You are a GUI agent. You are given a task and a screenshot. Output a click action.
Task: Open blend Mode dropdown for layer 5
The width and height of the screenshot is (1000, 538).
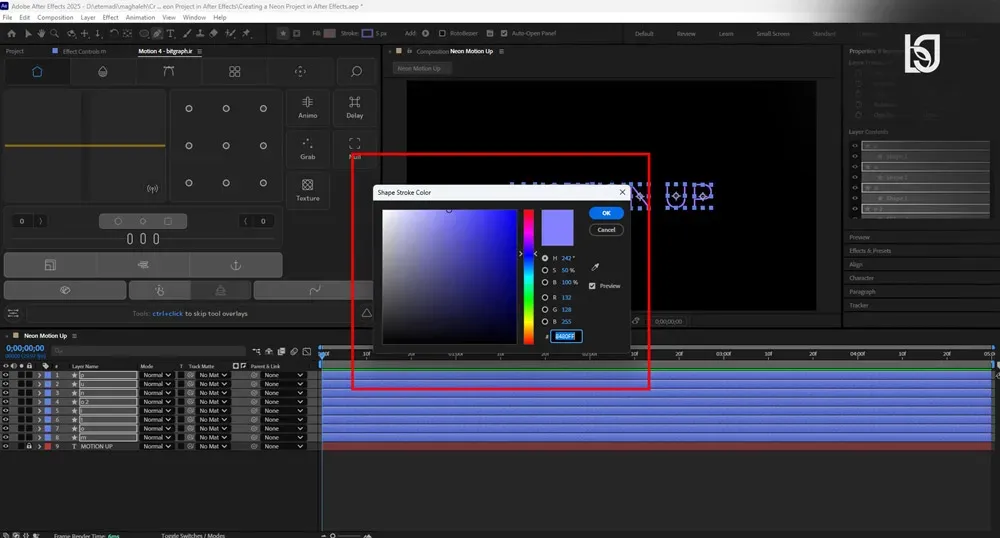[157, 411]
